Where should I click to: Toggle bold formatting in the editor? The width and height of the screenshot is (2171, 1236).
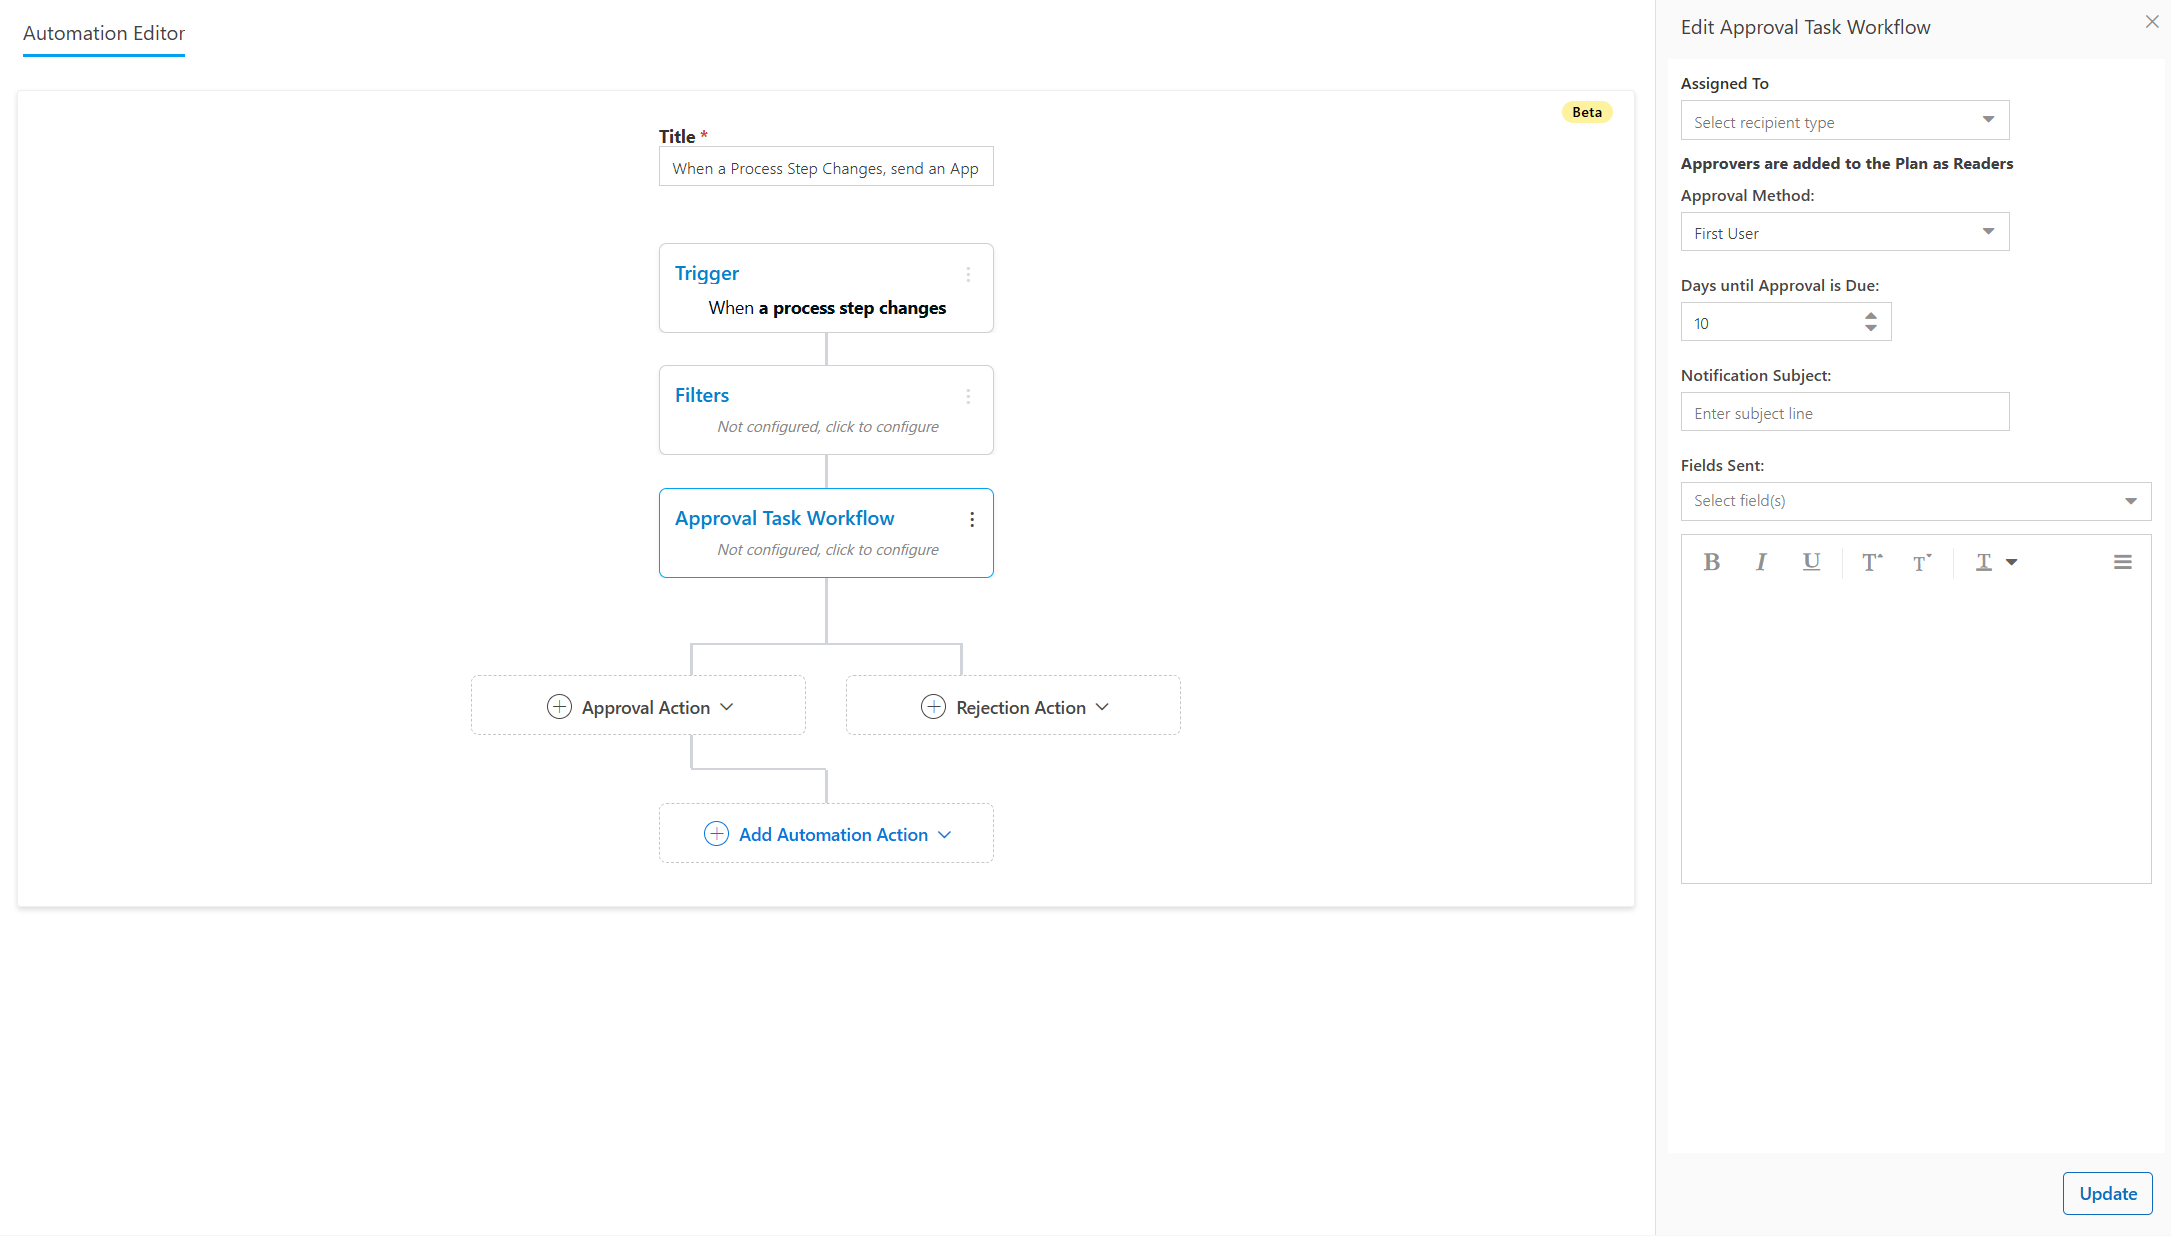(1711, 562)
